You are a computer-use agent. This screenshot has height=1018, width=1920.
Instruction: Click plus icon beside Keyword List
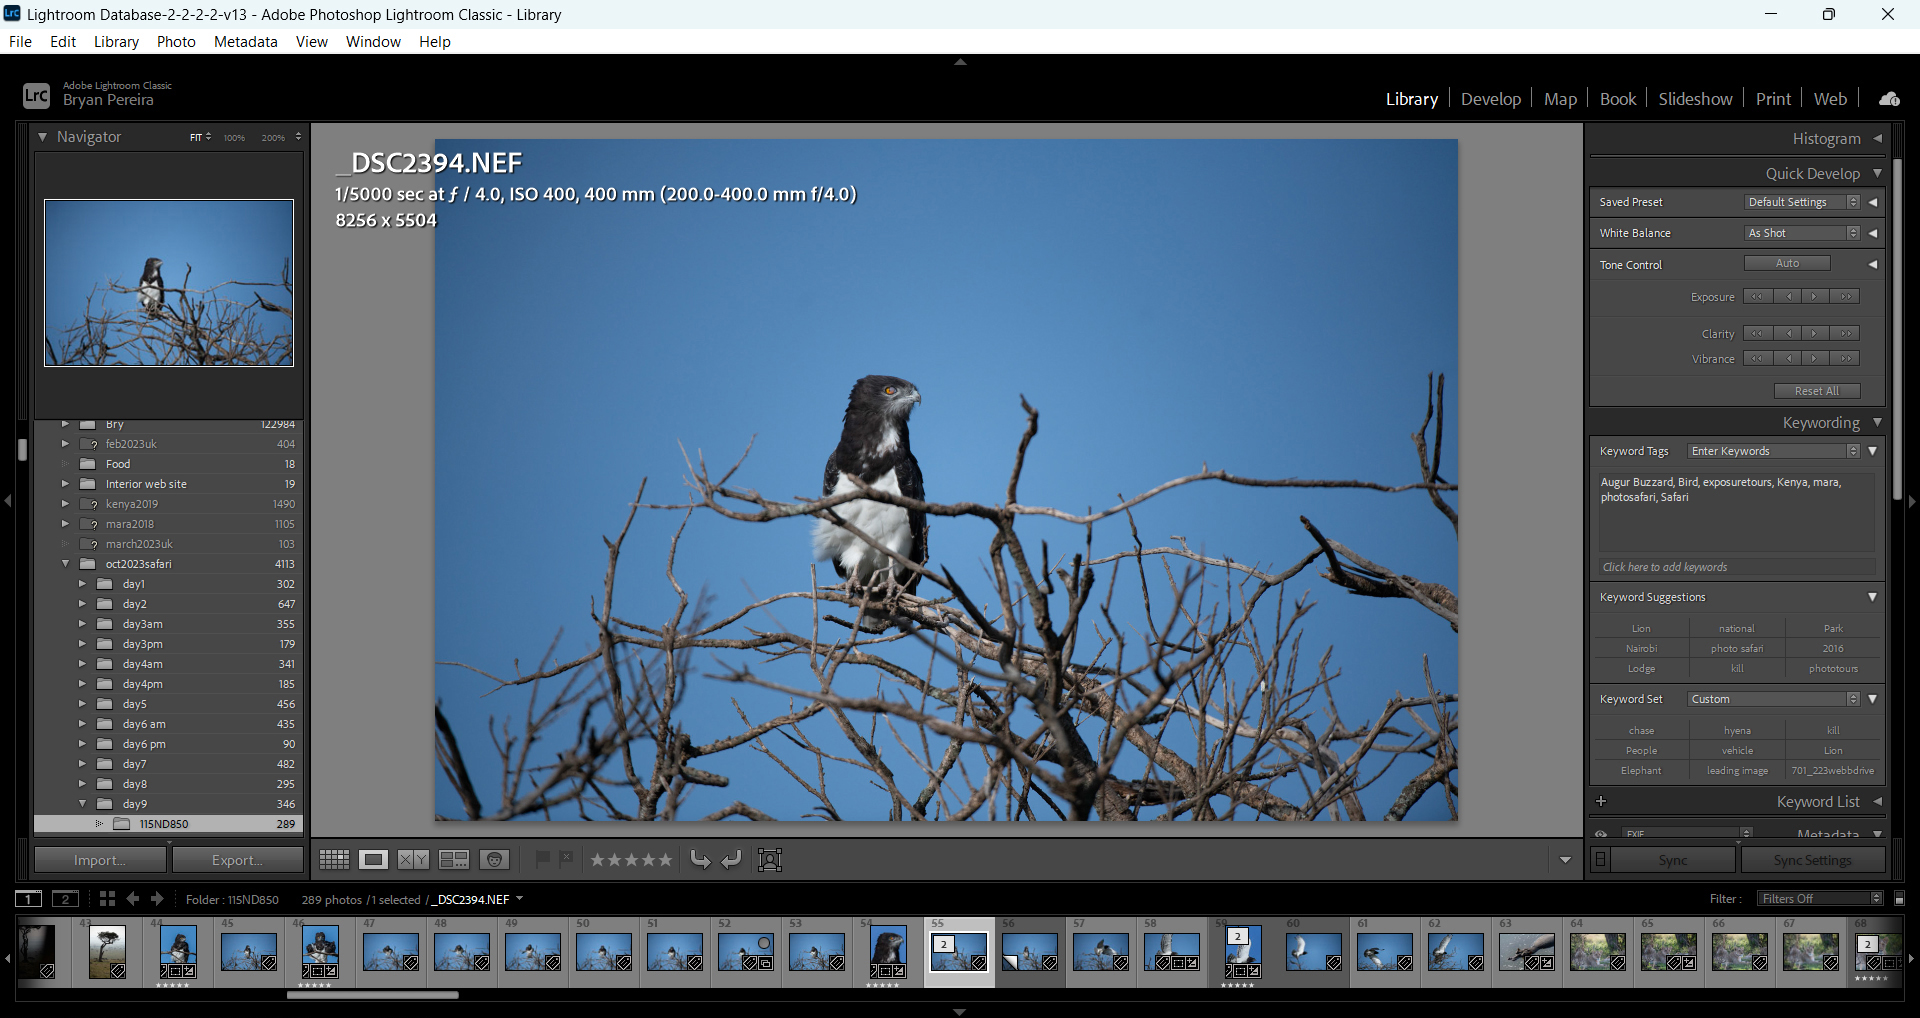(x=1601, y=802)
